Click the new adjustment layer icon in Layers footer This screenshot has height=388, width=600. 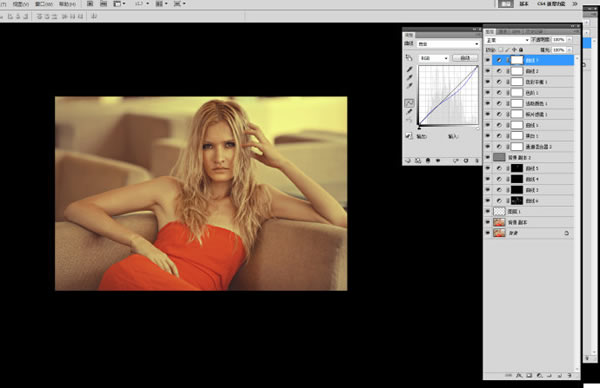coord(539,376)
